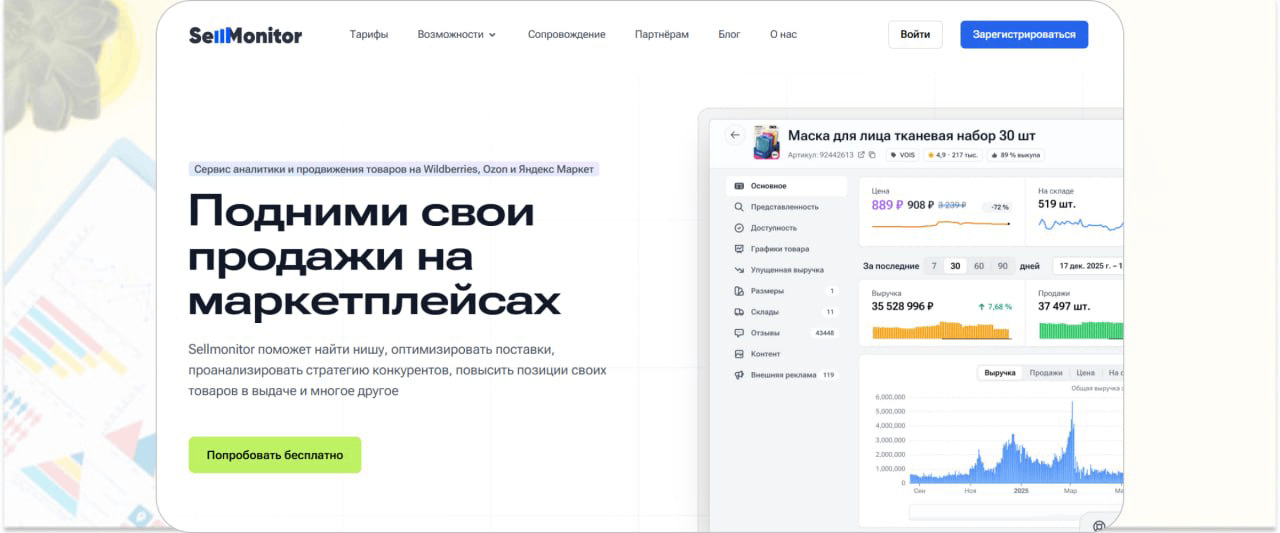1280x533 pixels.
Task: Open the Сопровождение menu item
Action: pyautogui.click(x=567, y=35)
